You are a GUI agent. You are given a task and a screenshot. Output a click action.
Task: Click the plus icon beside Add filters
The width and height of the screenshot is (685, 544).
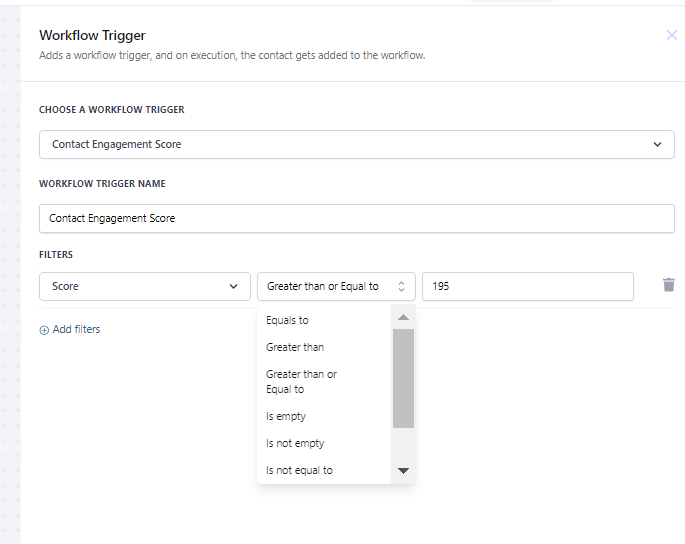click(x=44, y=330)
